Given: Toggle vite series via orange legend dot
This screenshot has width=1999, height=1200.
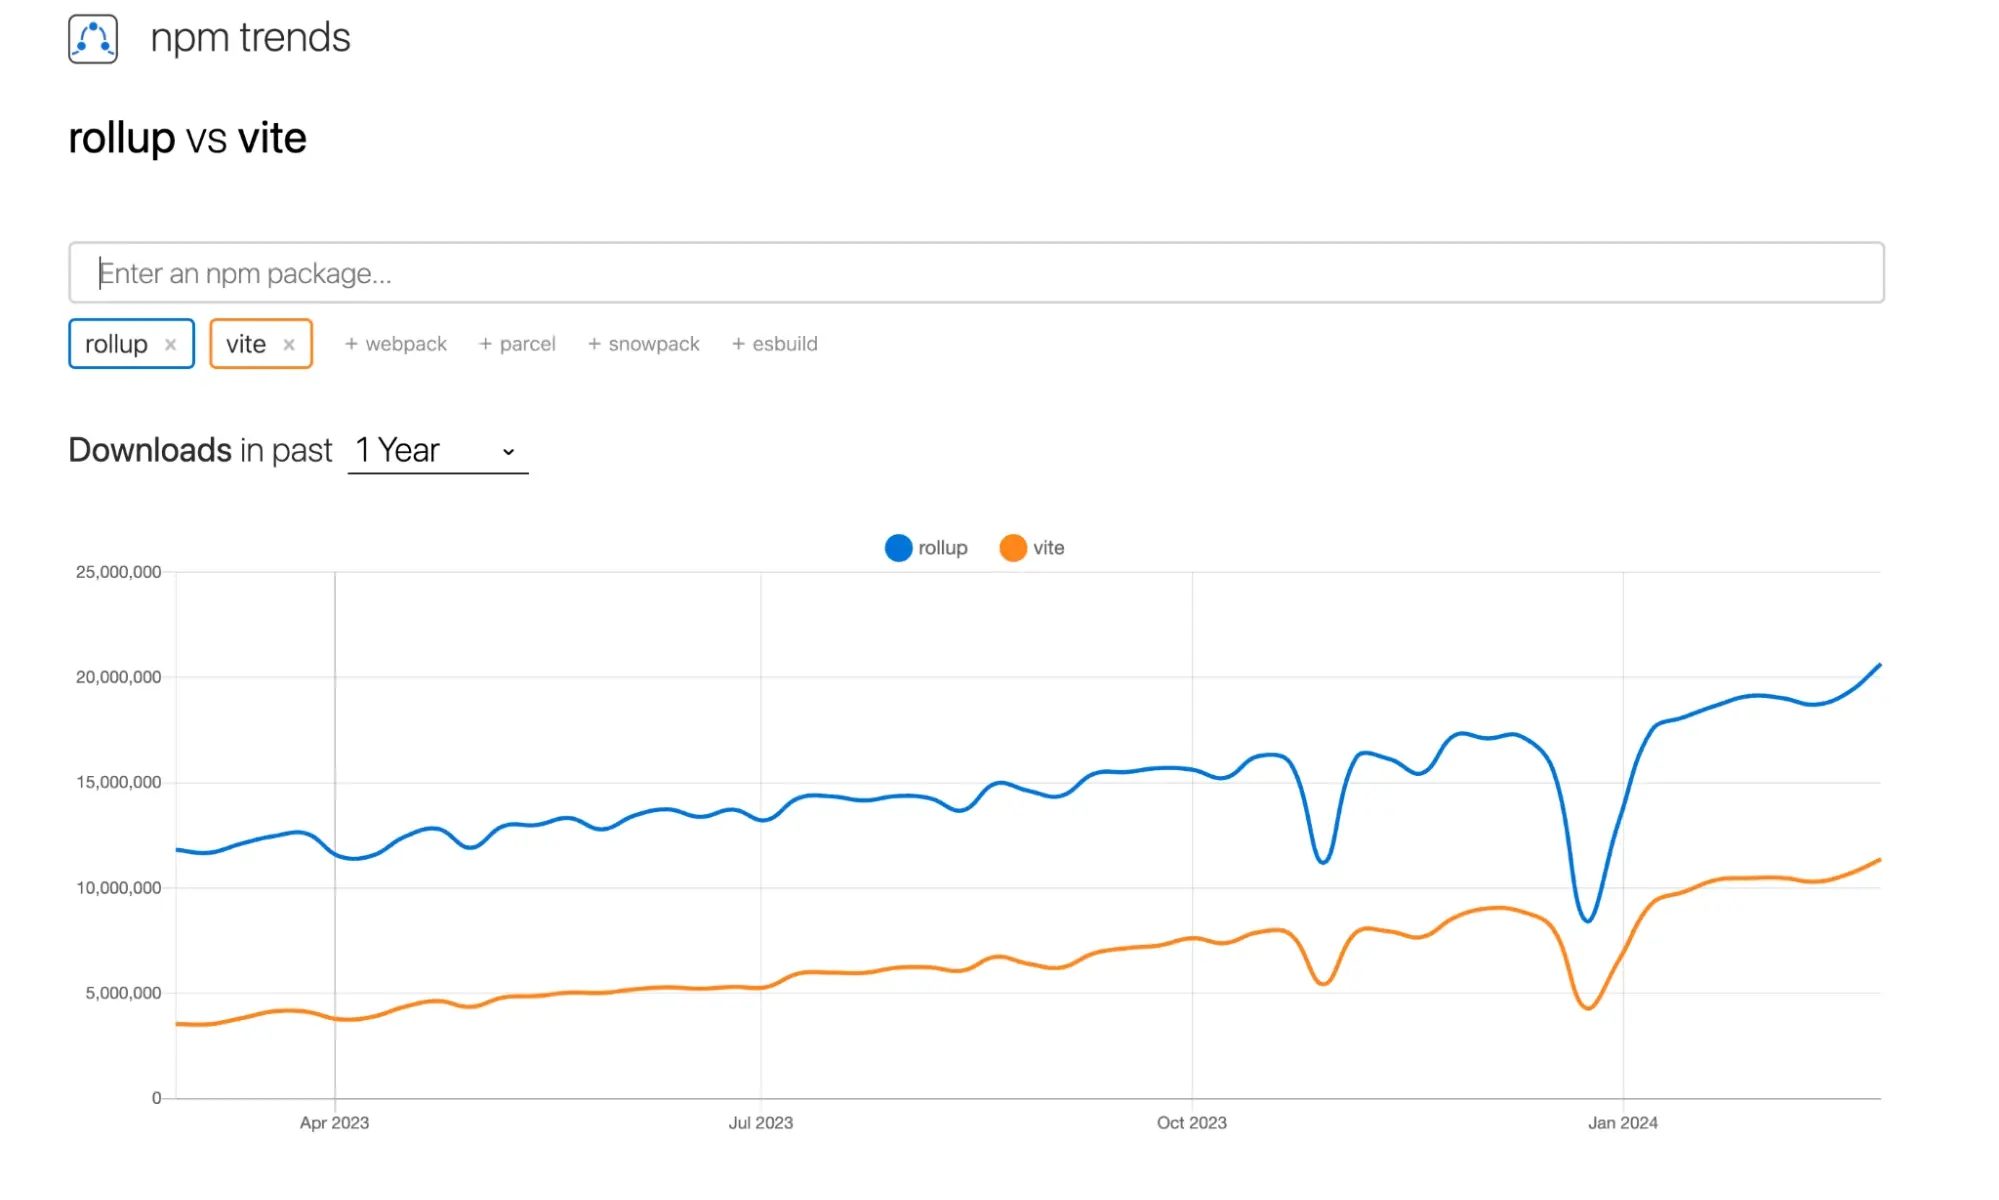Looking at the screenshot, I should pos(1013,548).
